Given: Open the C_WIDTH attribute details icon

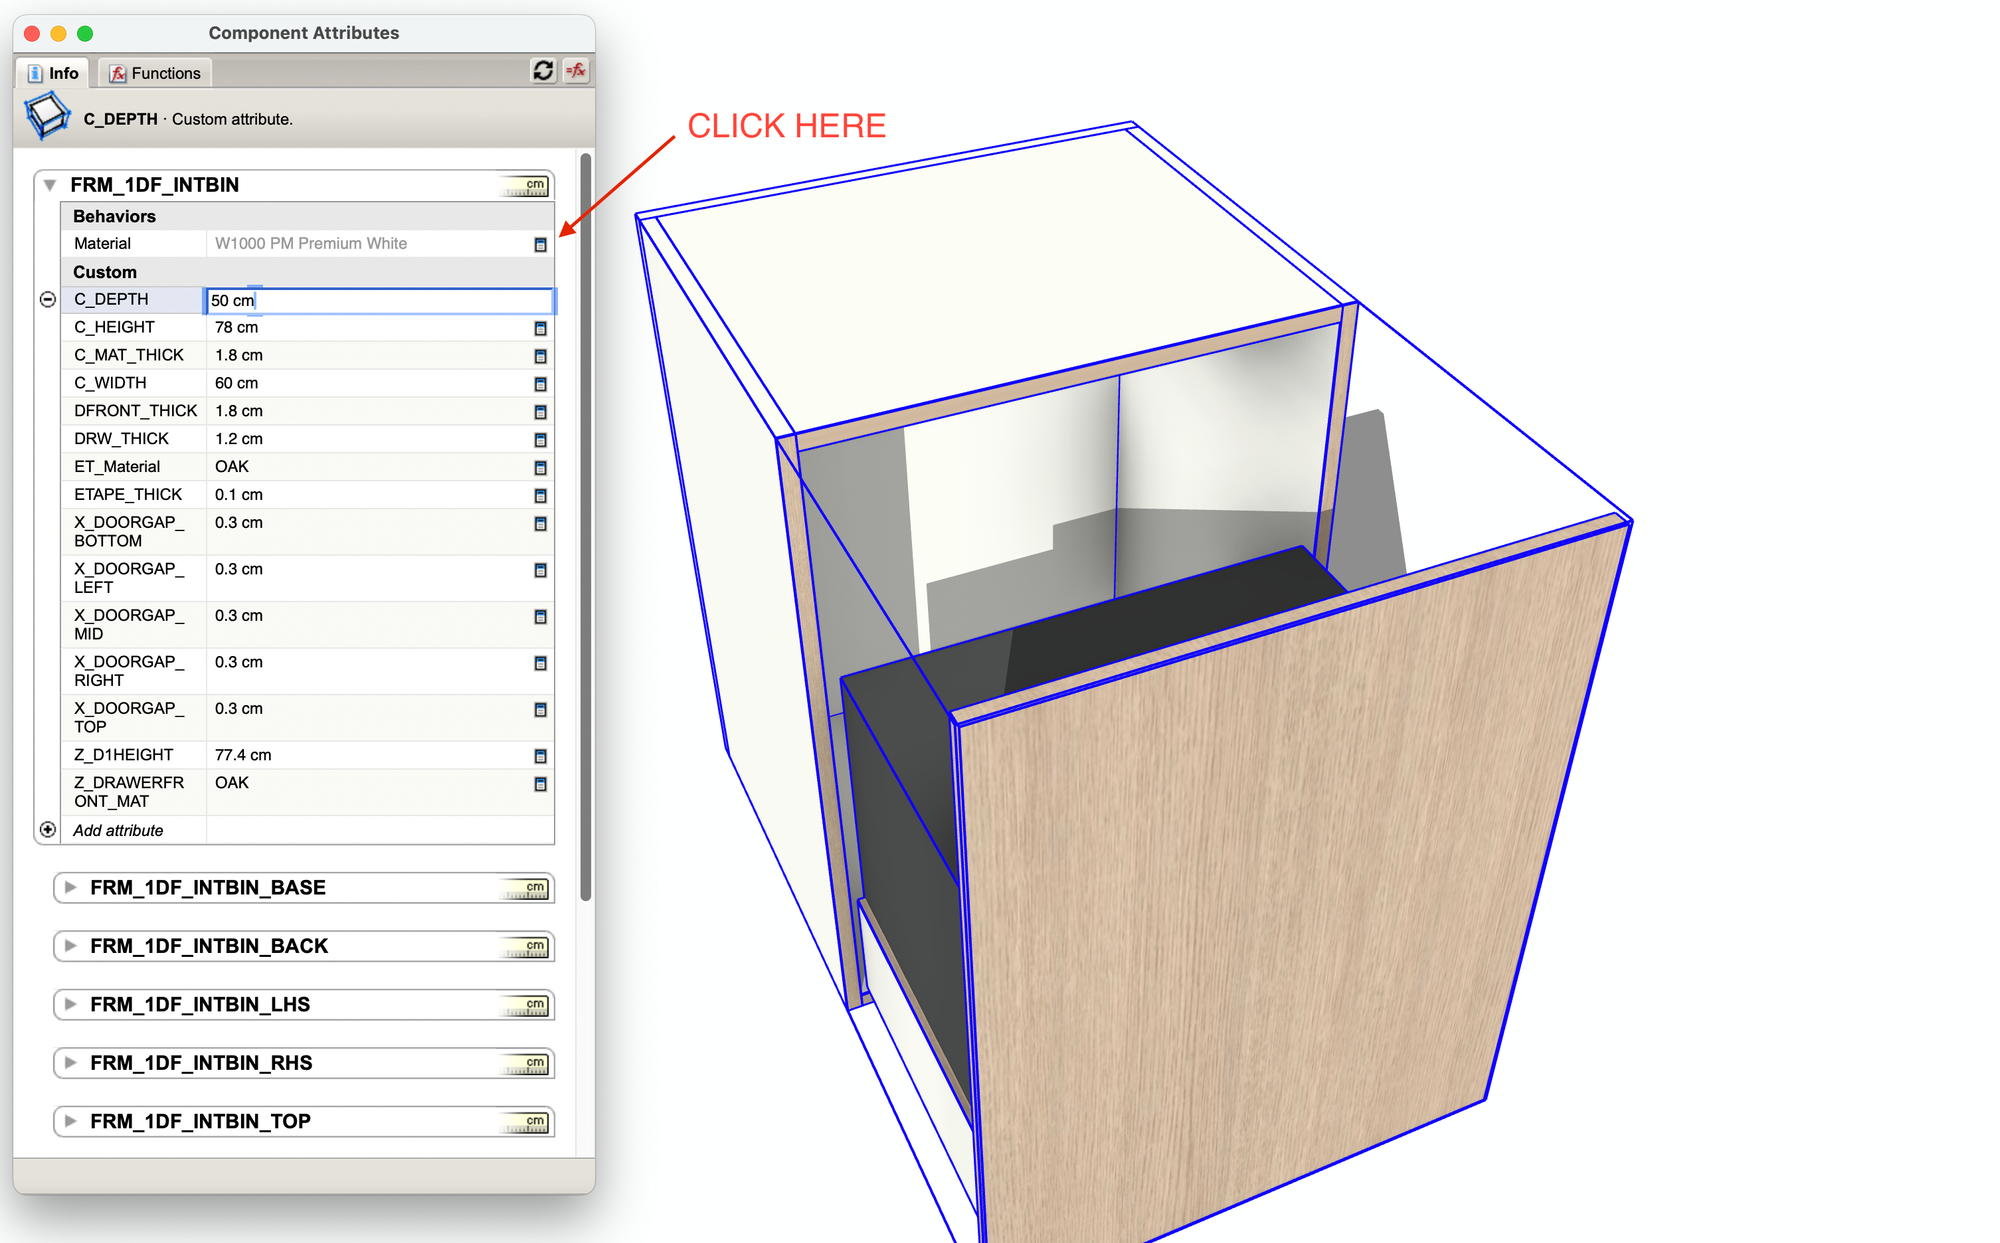Looking at the screenshot, I should click(540, 385).
